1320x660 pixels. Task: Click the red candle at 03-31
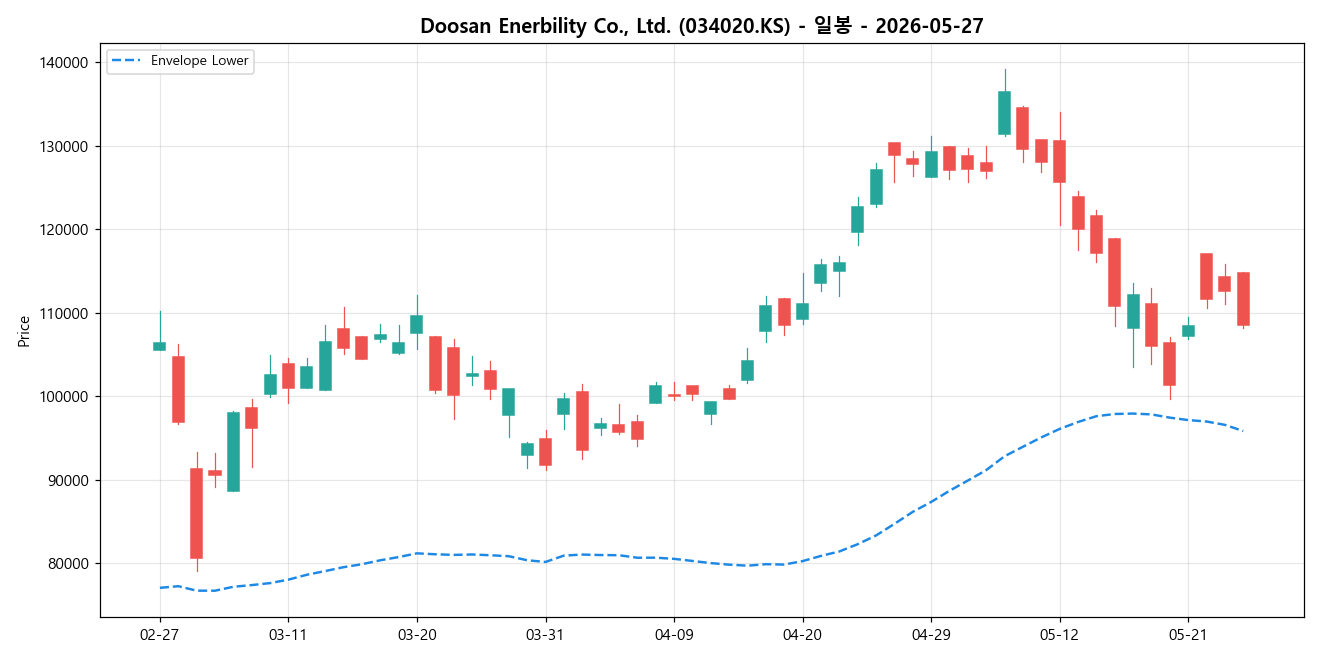[x=545, y=452]
